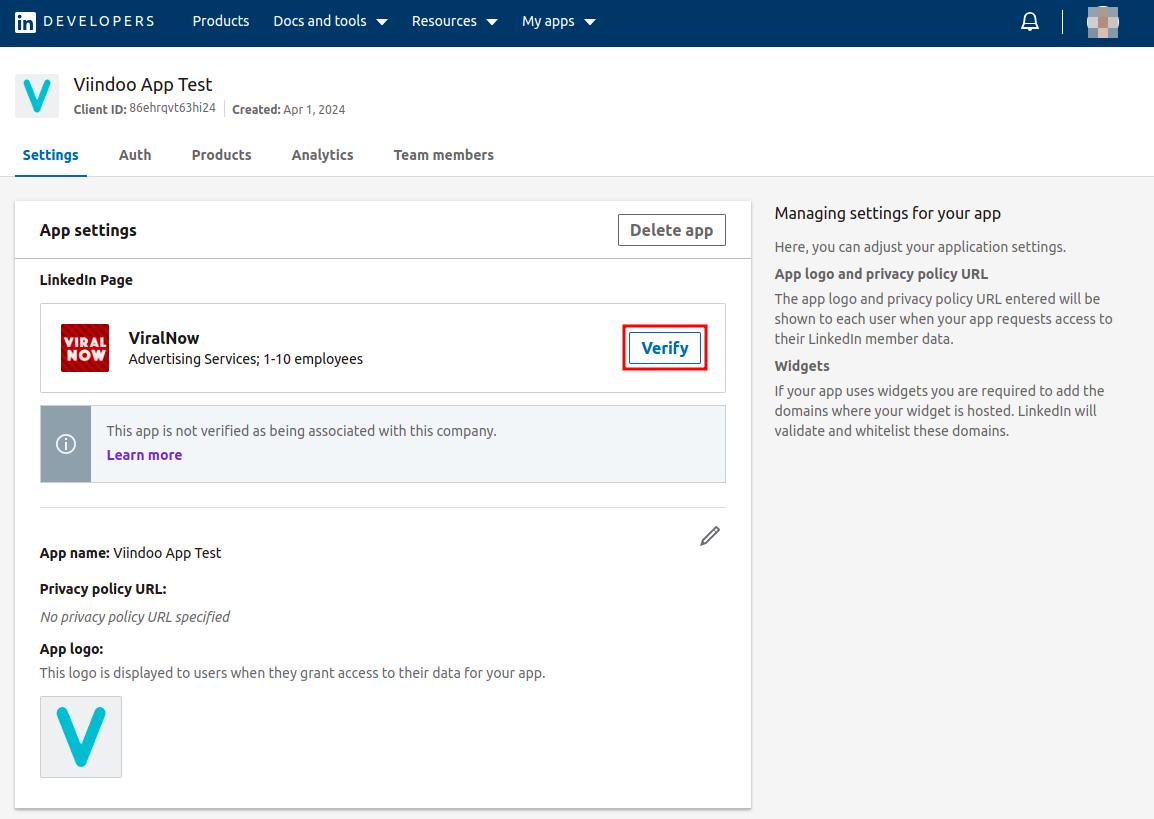Viewport: 1154px width, 819px height.
Task: Click 'Managing settings for your app' heading
Action: click(888, 213)
